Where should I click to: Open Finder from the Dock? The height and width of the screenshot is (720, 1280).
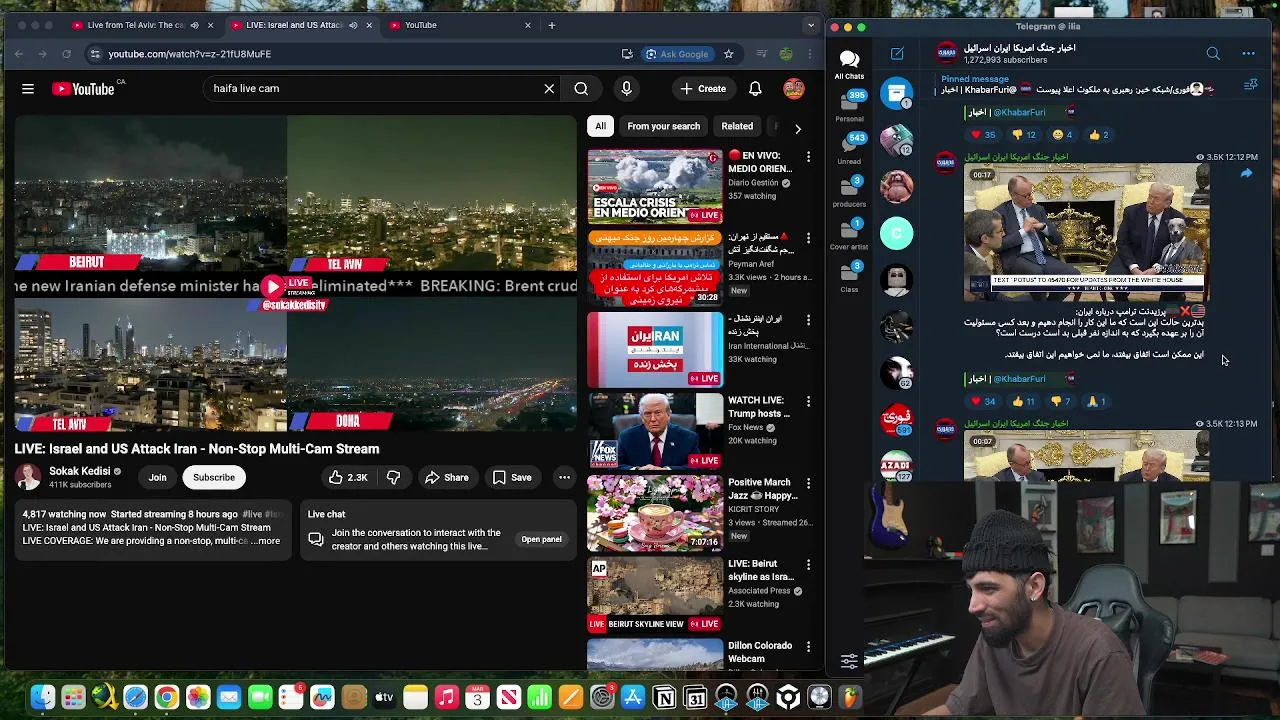42,697
